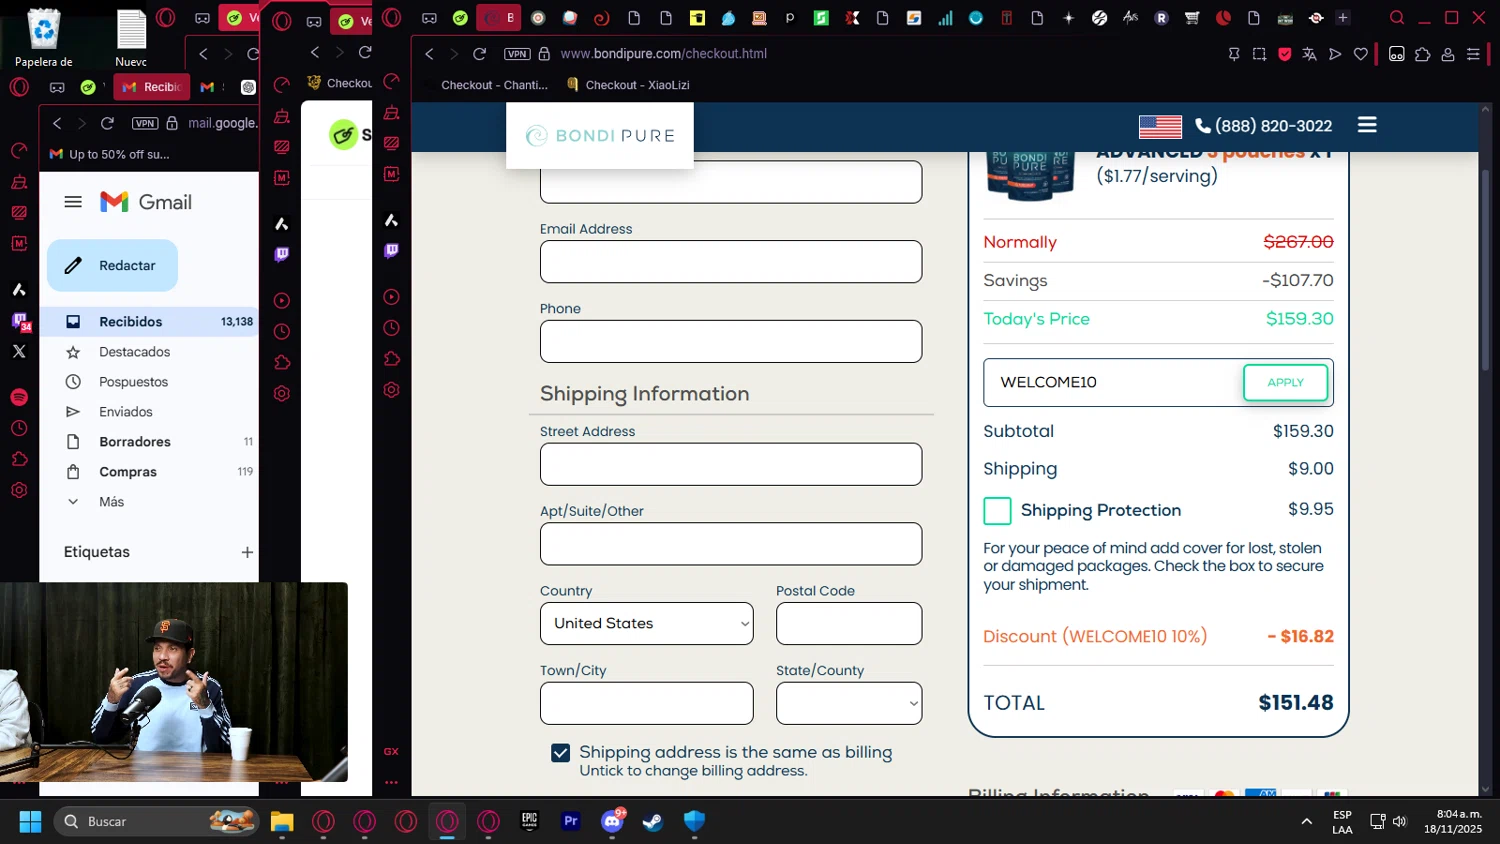1500x844 pixels.
Task: Click Redactar to compose an email
Action: (x=112, y=265)
